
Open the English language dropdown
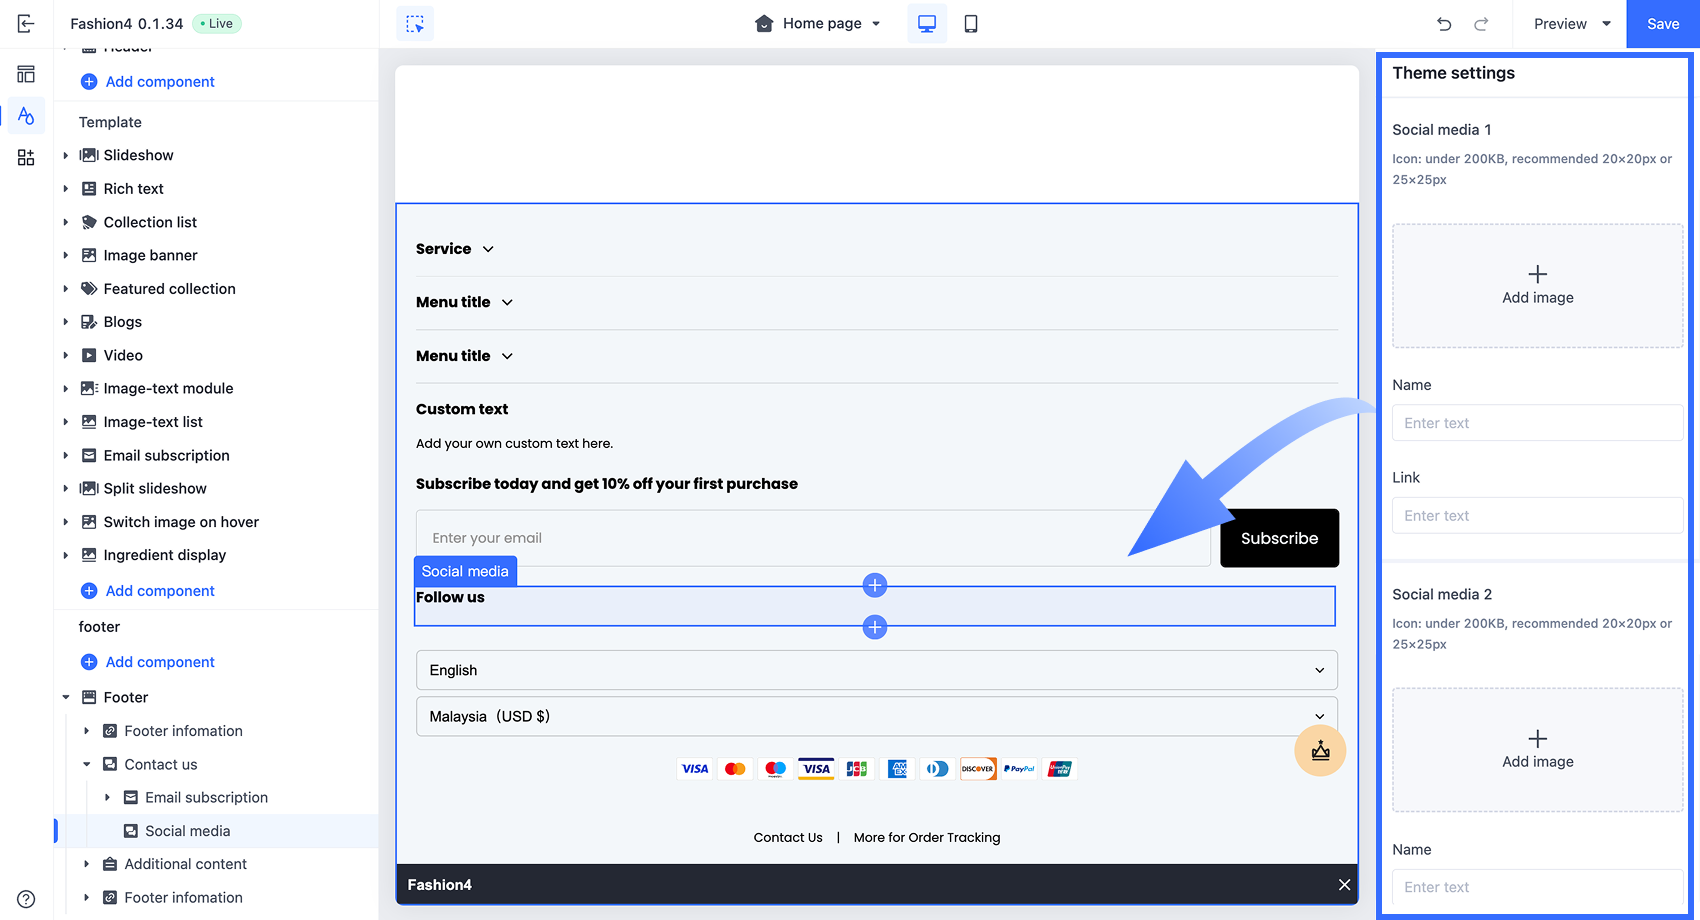click(x=876, y=670)
